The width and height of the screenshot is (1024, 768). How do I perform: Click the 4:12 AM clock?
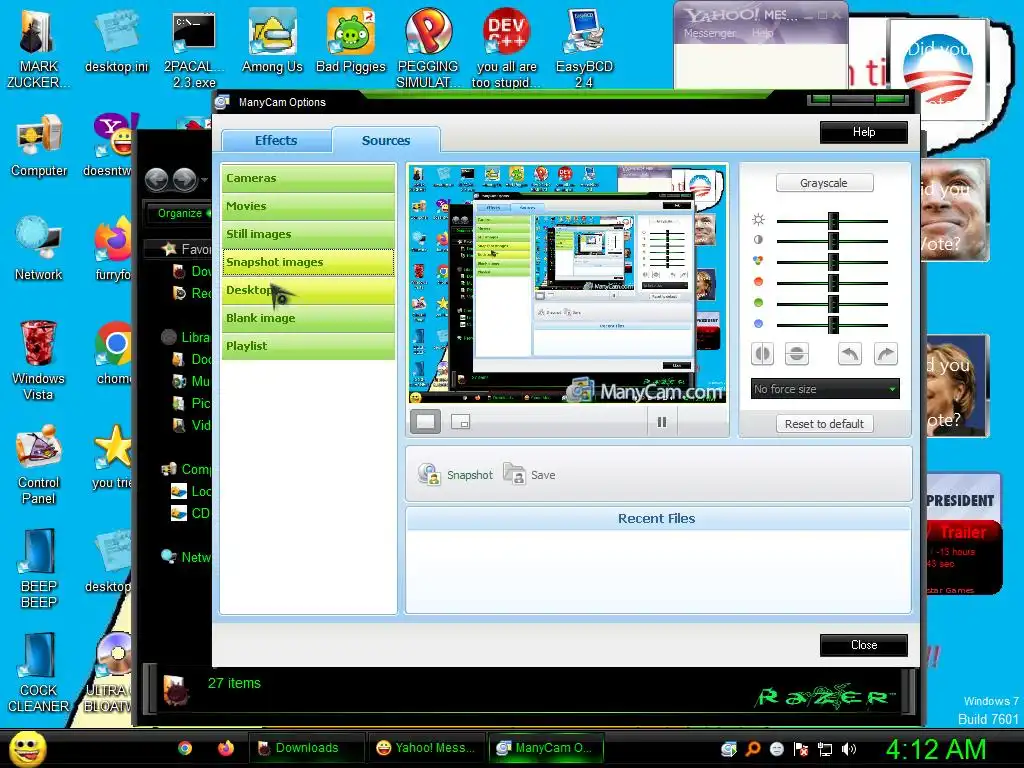(935, 749)
